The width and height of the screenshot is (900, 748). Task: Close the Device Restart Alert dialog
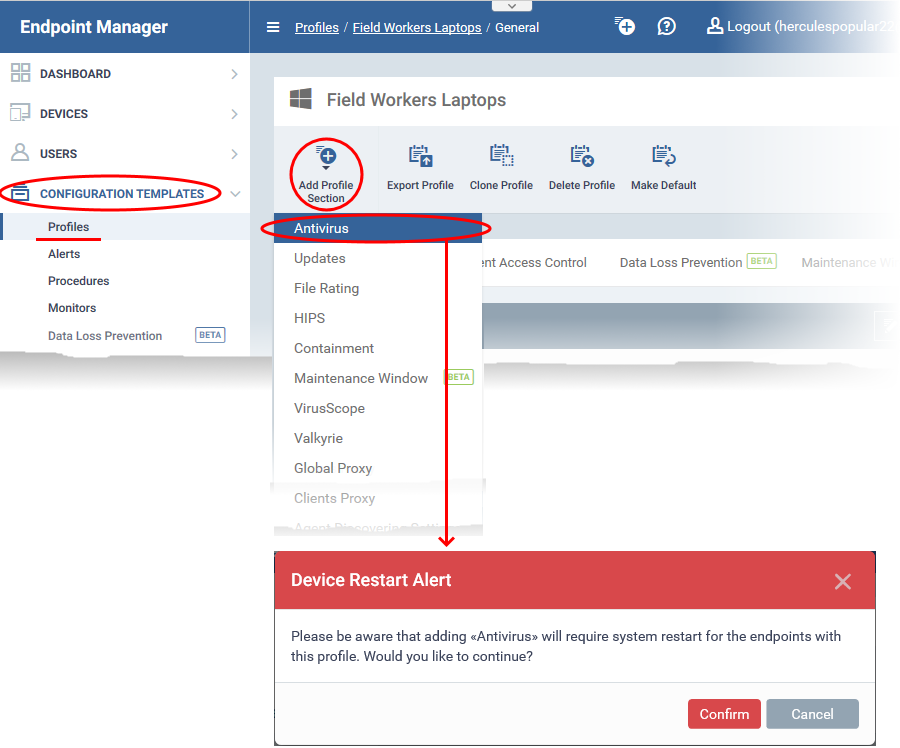point(843,581)
